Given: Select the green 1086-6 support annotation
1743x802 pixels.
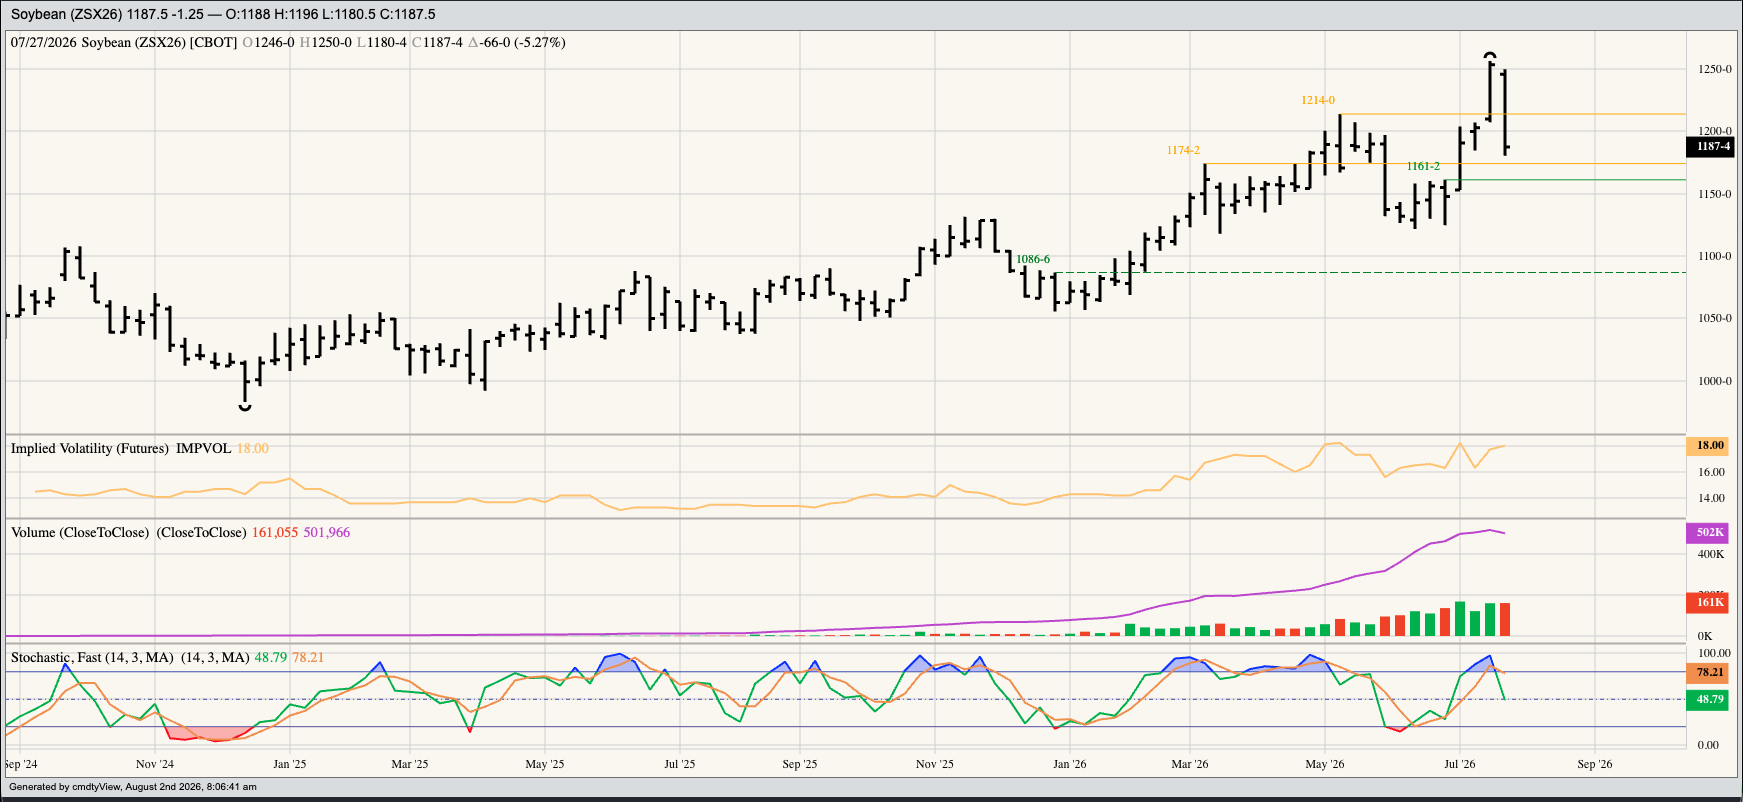Looking at the screenshot, I should (x=1033, y=259).
